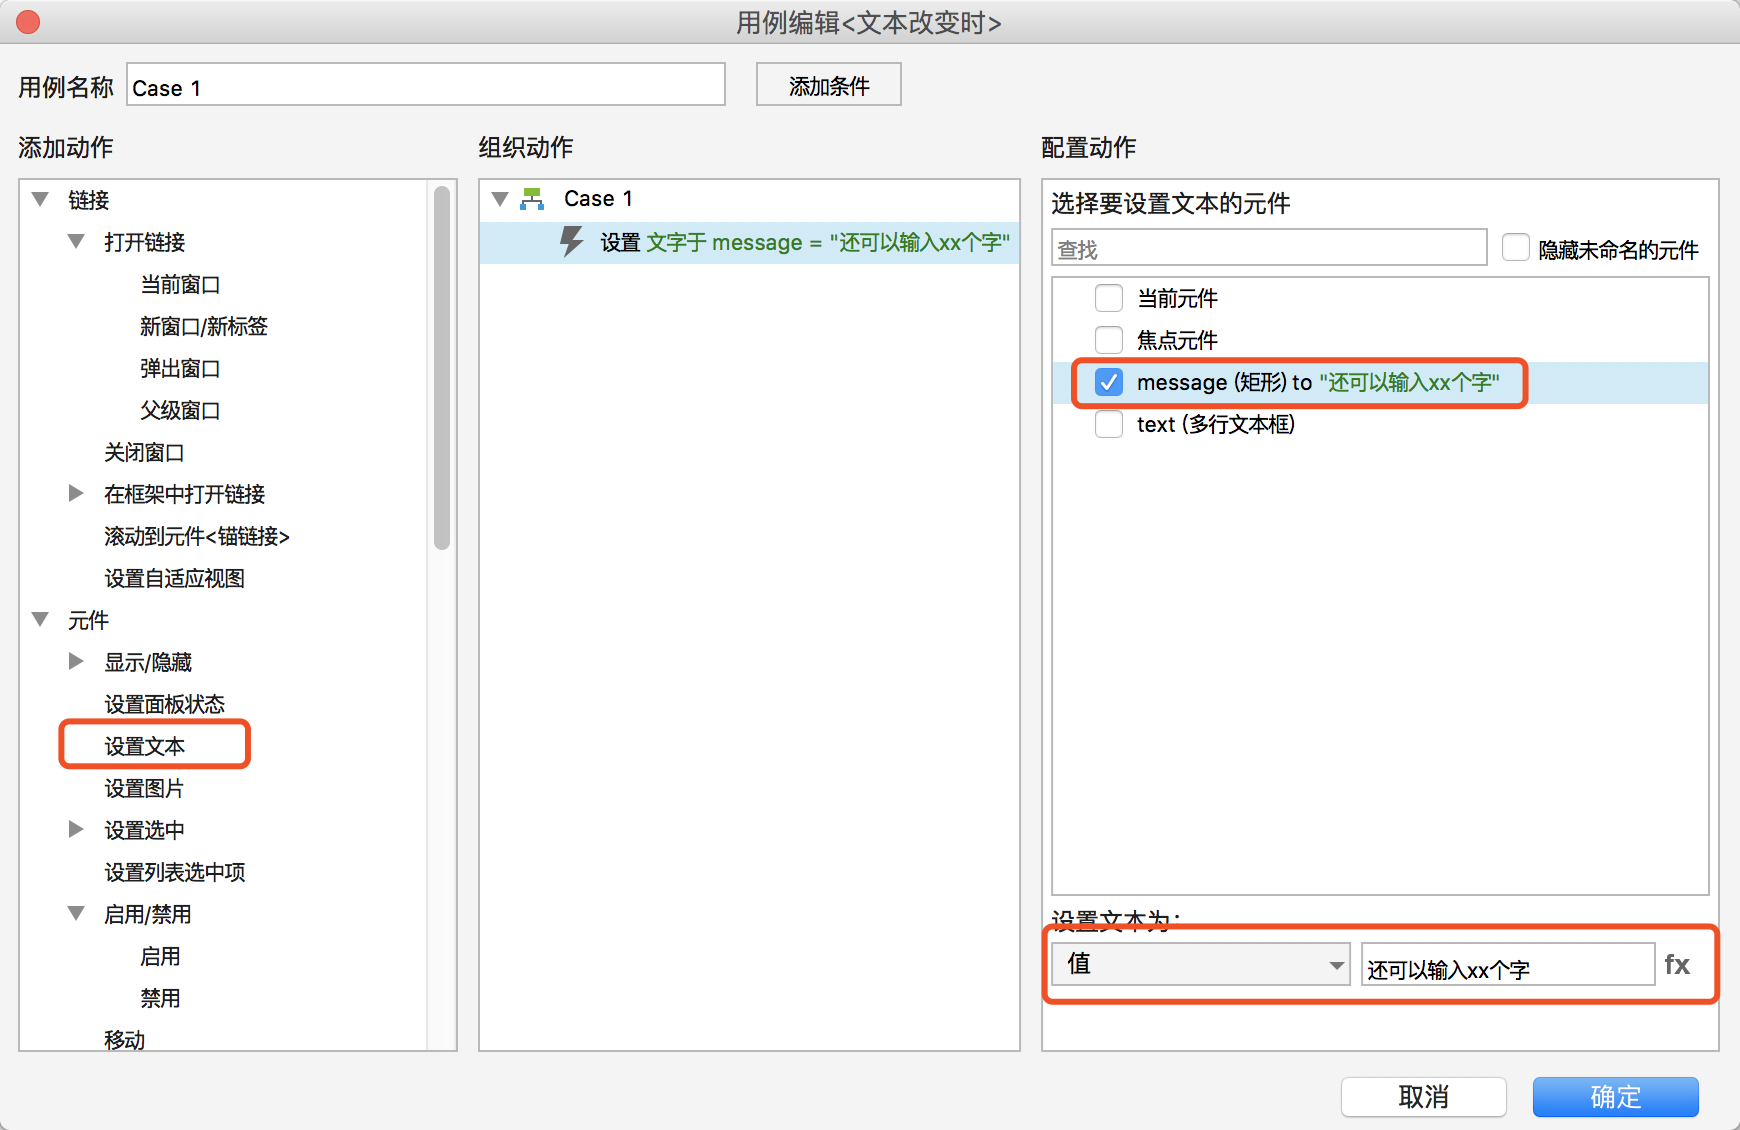The width and height of the screenshot is (1740, 1130).
Task: Click the 用例名称 input field
Action: pyautogui.click(x=426, y=85)
